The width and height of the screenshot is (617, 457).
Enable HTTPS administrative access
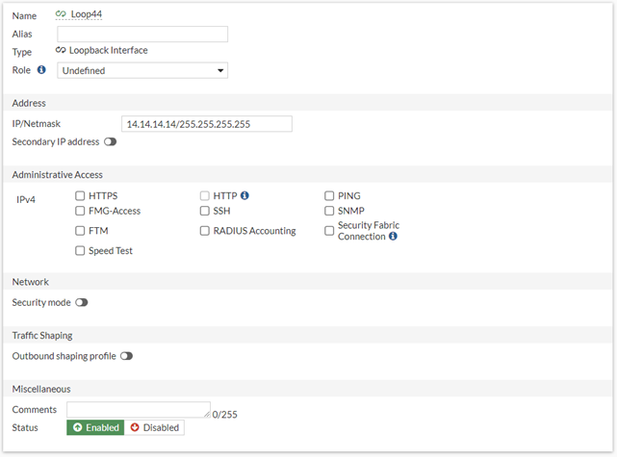(80, 196)
